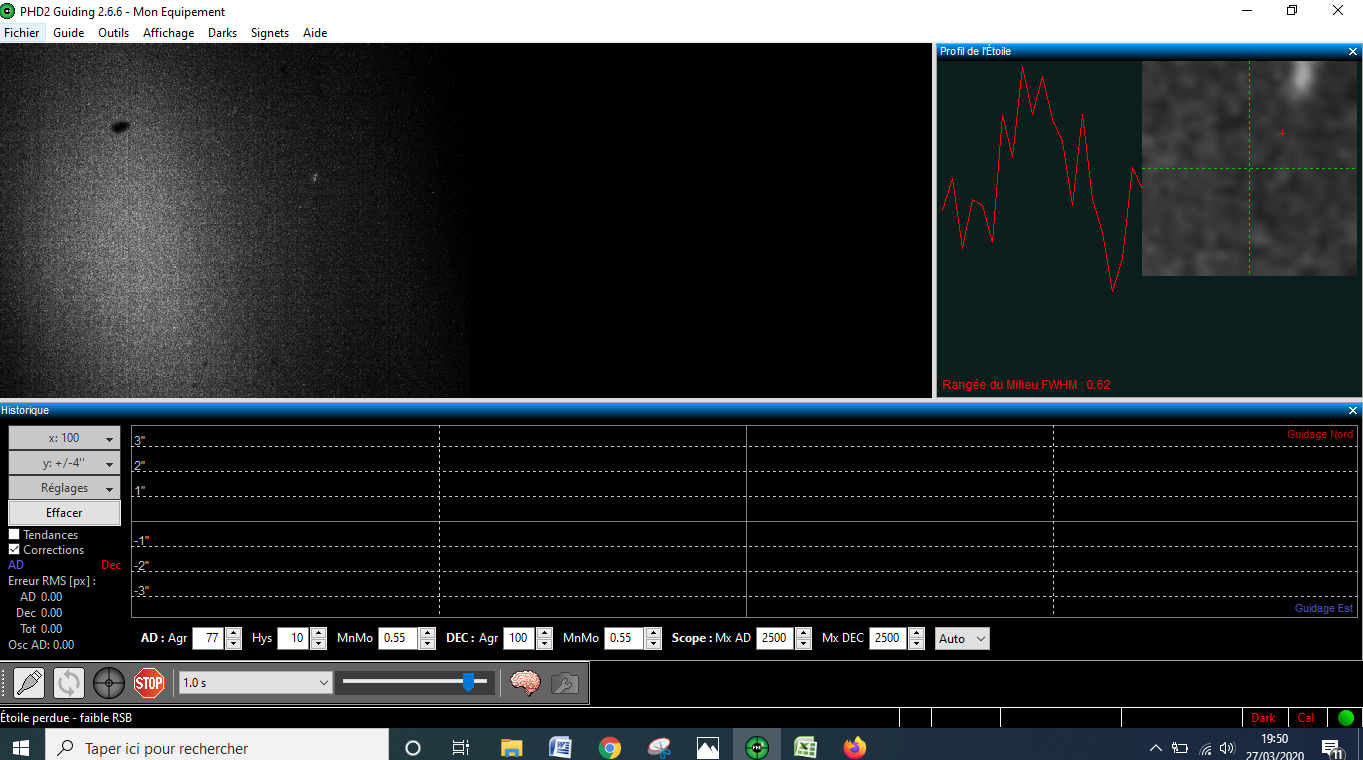This screenshot has height=760, width=1363.
Task: Click the Mx DEC value field
Action: point(889,638)
